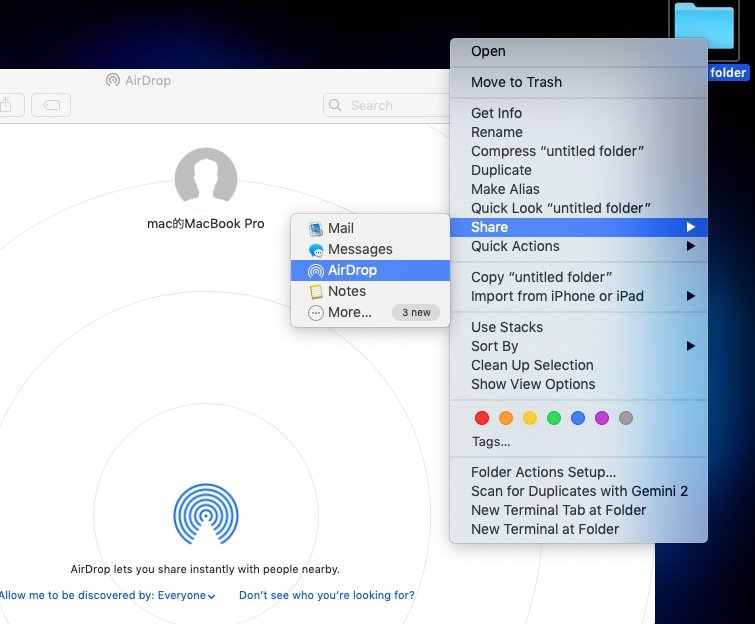Click the Mail icon in Share submenu
This screenshot has width=755, height=624.
[316, 229]
